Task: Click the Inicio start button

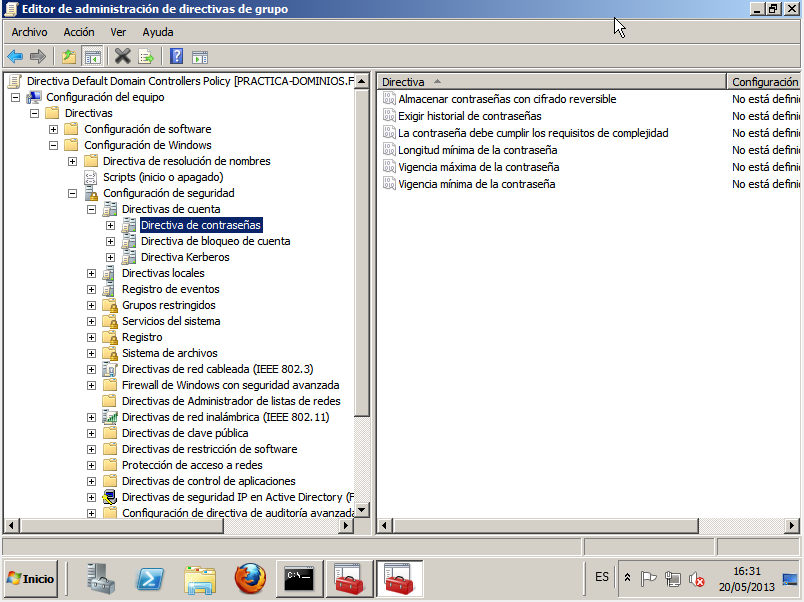Action: pyautogui.click(x=31, y=578)
